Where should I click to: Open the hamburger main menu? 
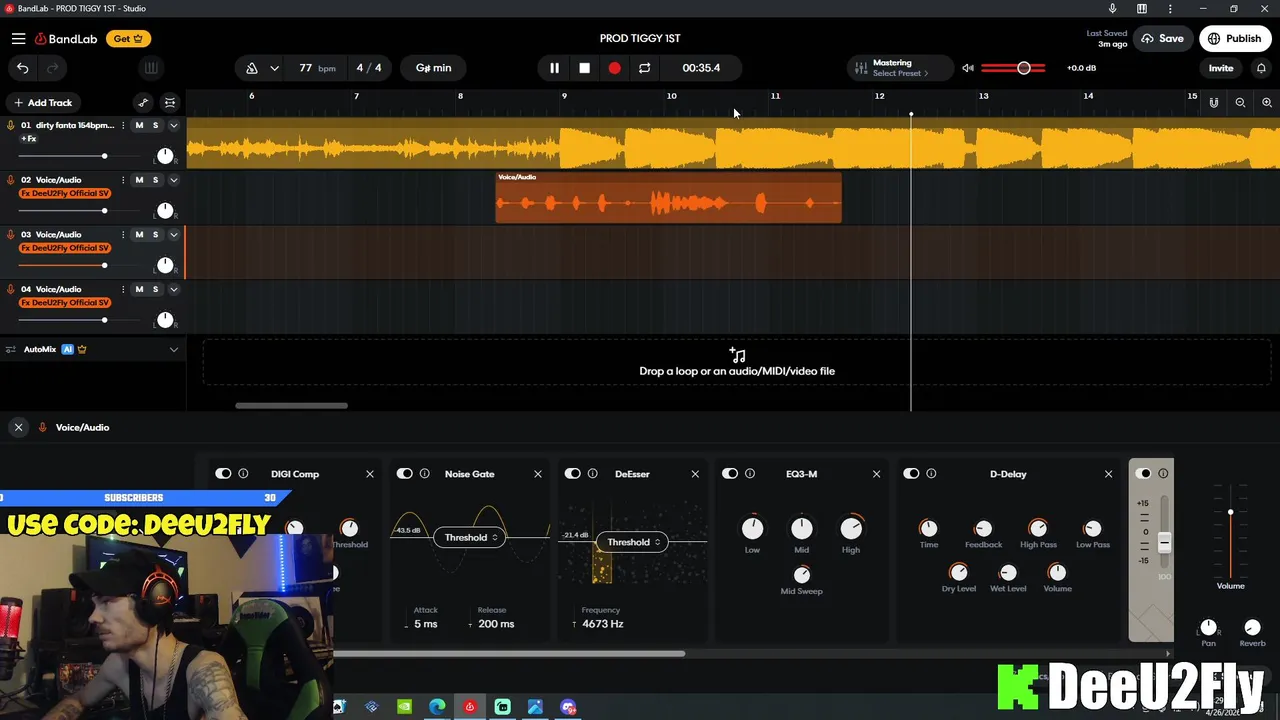click(x=18, y=39)
